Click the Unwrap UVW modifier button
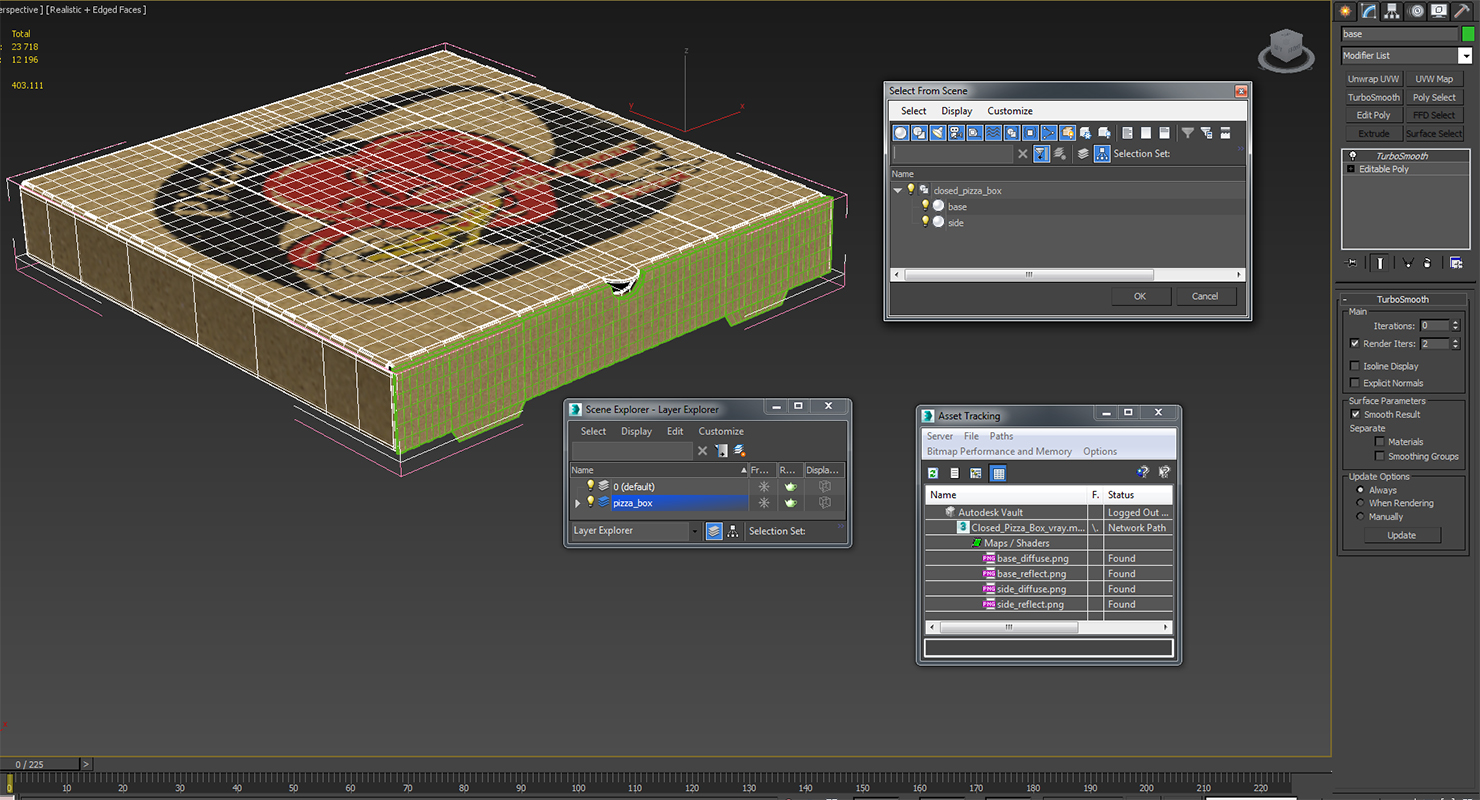 (1374, 79)
